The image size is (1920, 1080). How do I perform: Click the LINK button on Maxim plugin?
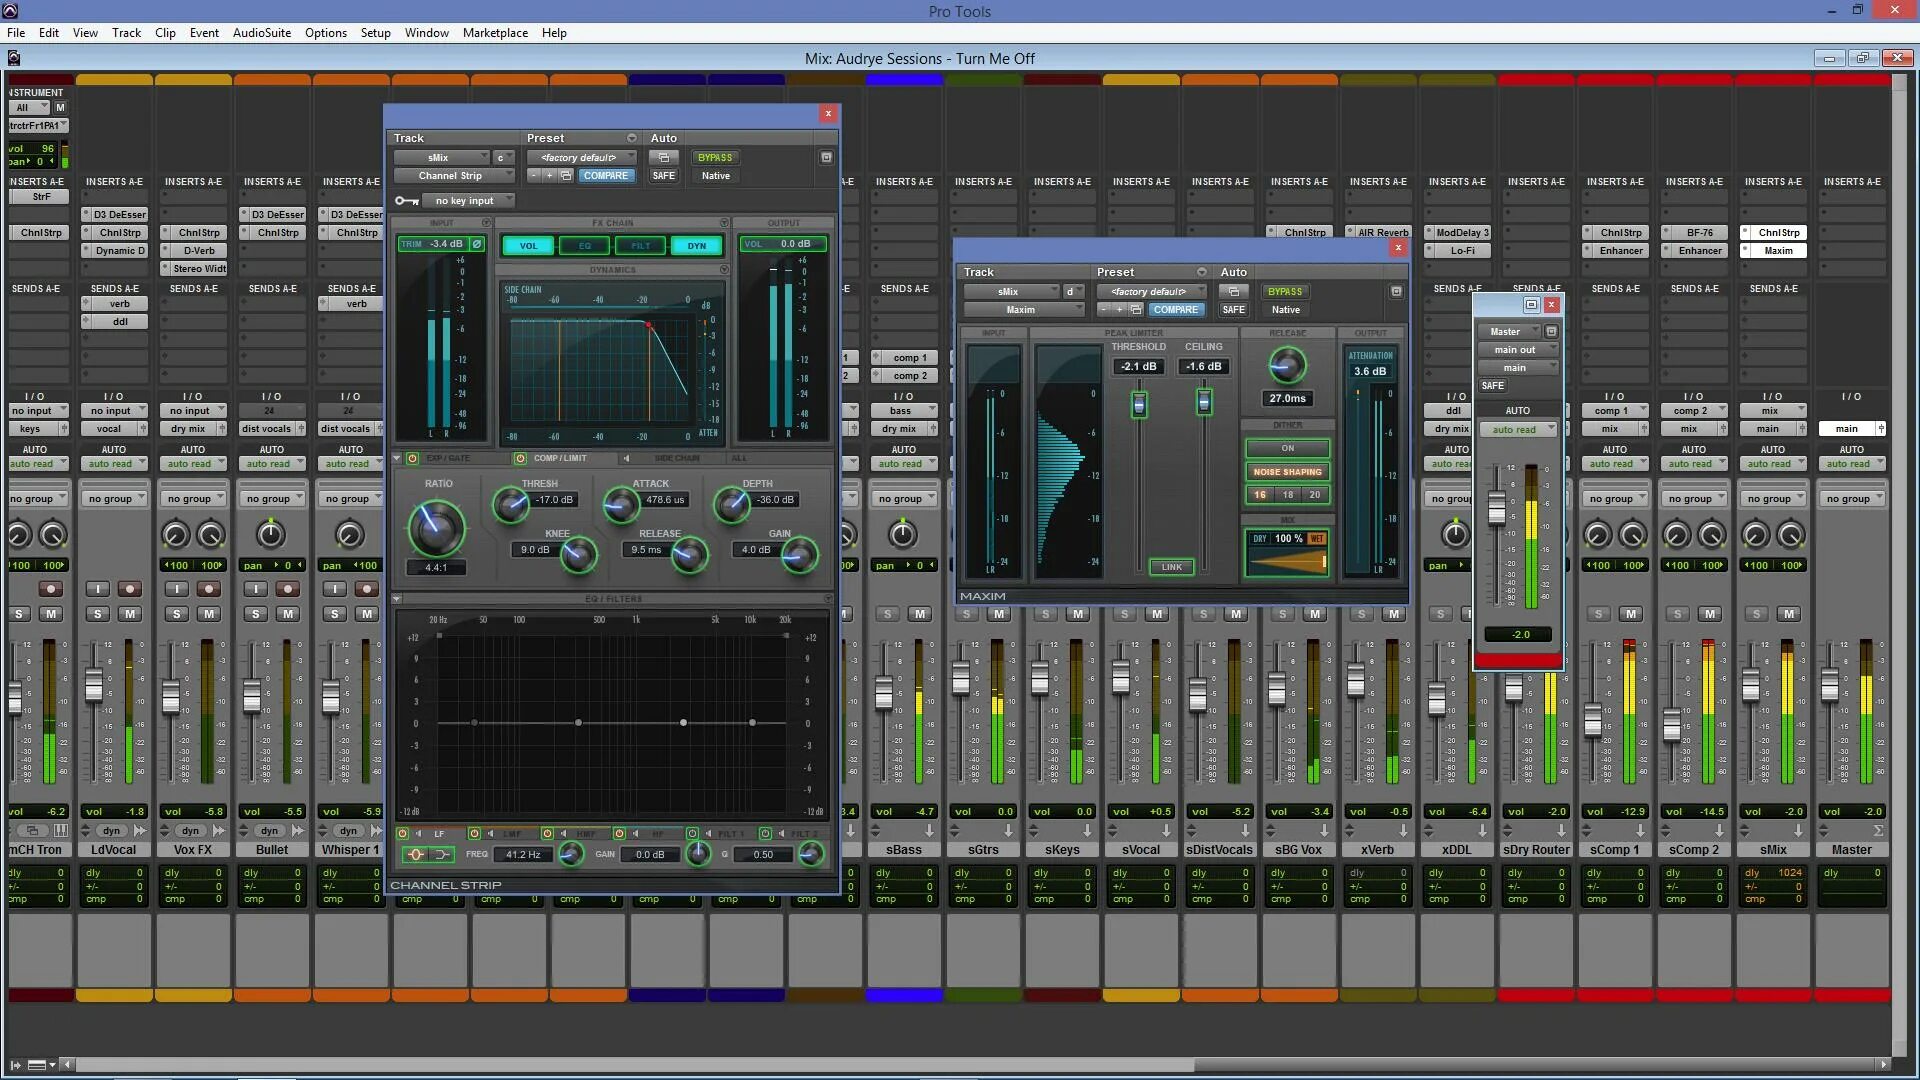coord(1171,567)
